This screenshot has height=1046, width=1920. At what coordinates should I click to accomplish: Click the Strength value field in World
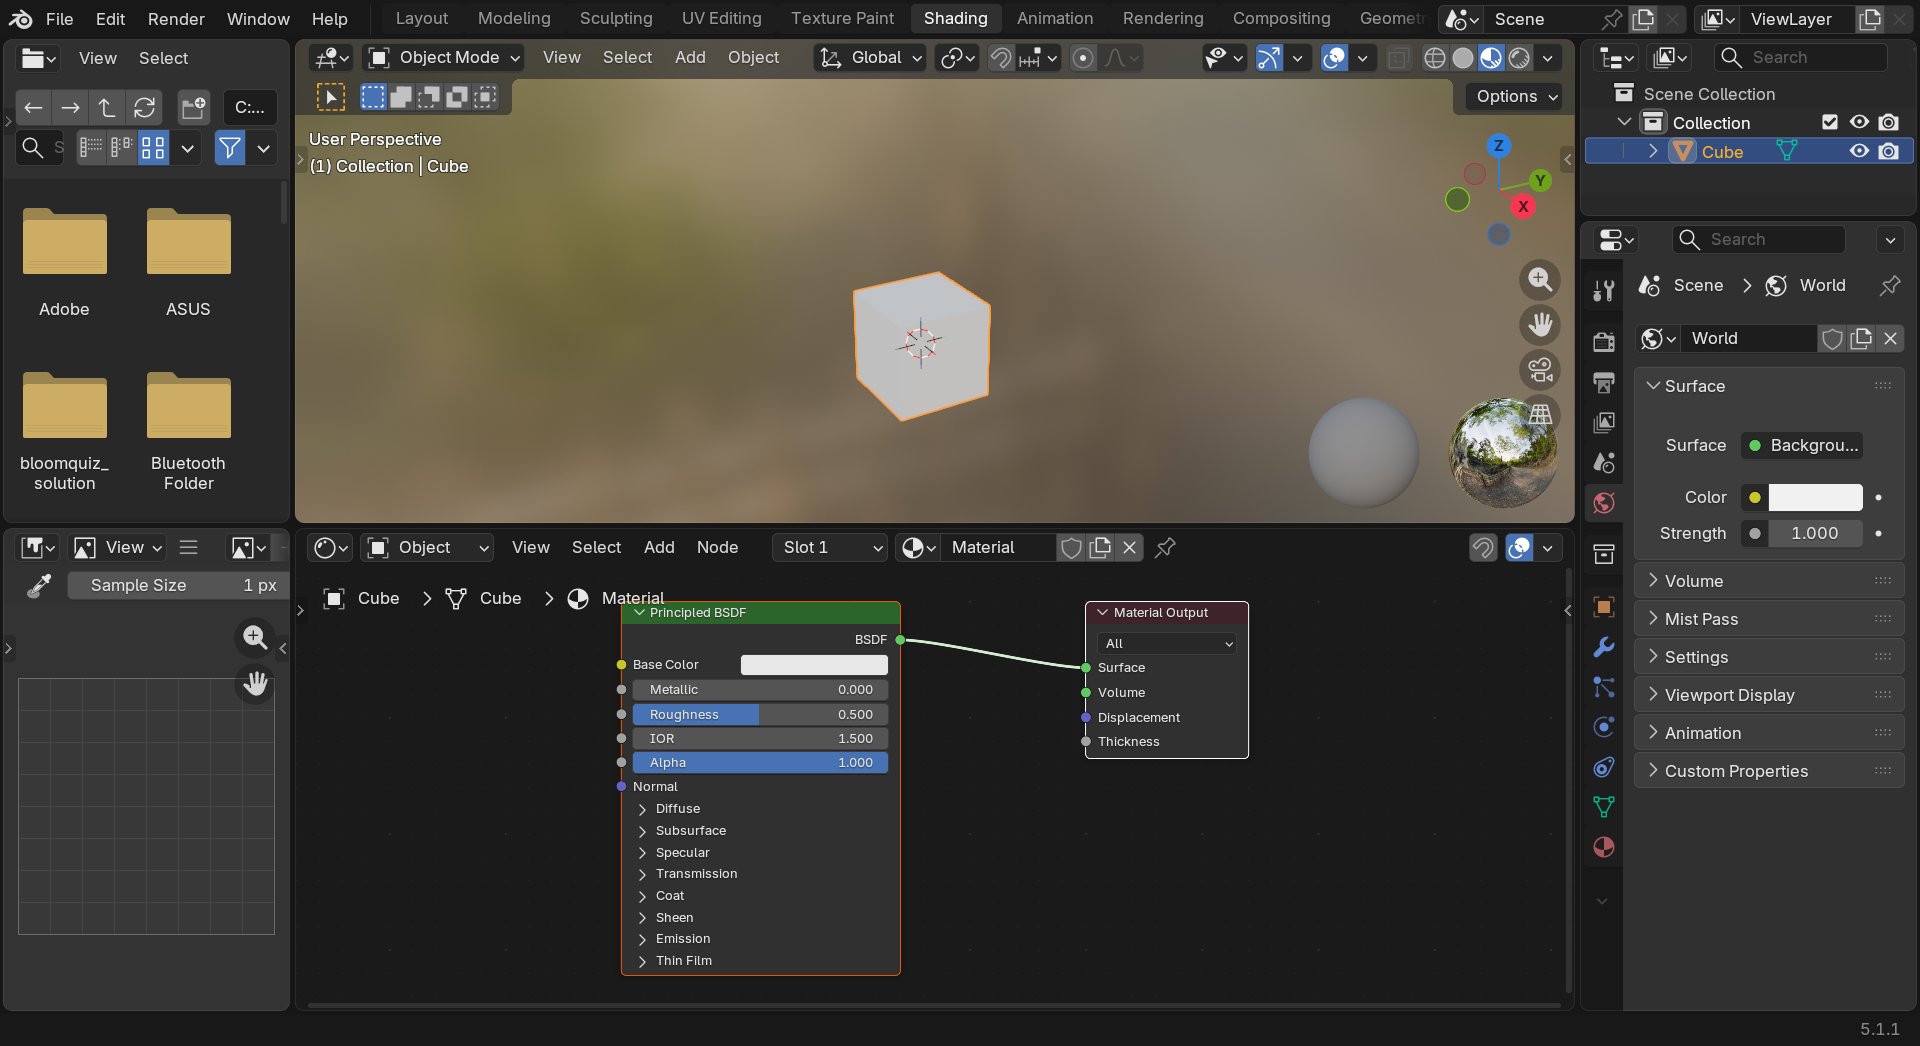[x=1815, y=533]
